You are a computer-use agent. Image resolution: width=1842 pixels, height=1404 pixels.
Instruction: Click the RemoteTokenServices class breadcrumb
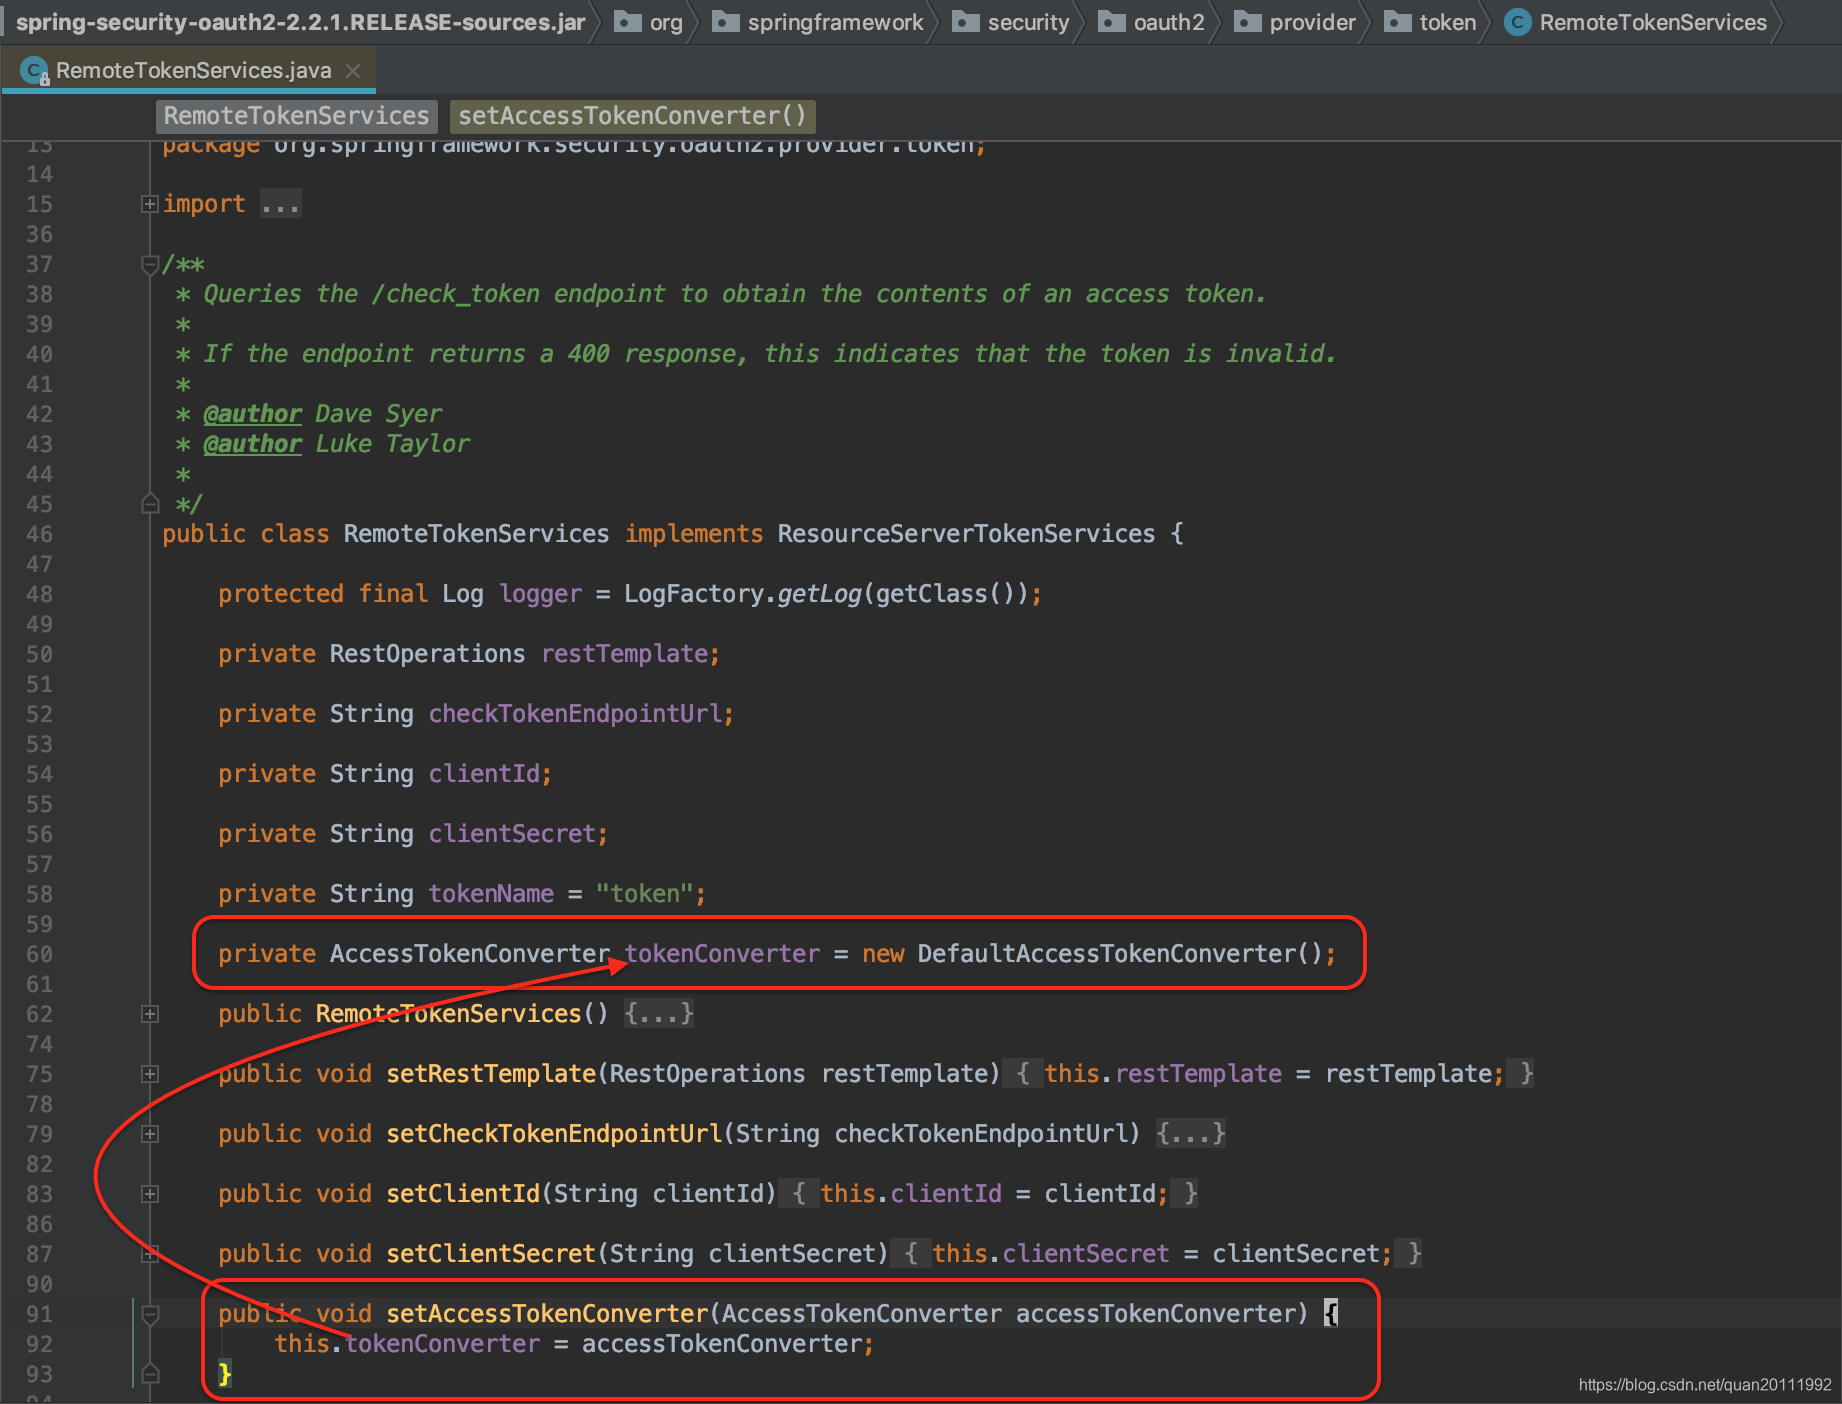pyautogui.click(x=1637, y=22)
